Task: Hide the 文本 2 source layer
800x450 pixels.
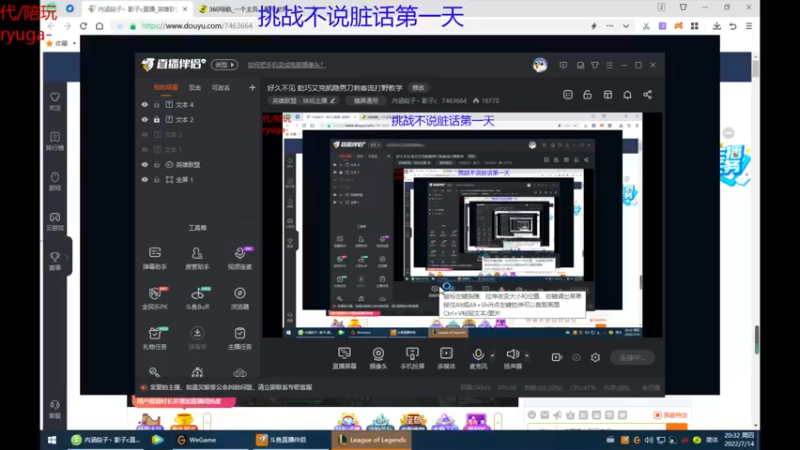Action: pos(145,119)
